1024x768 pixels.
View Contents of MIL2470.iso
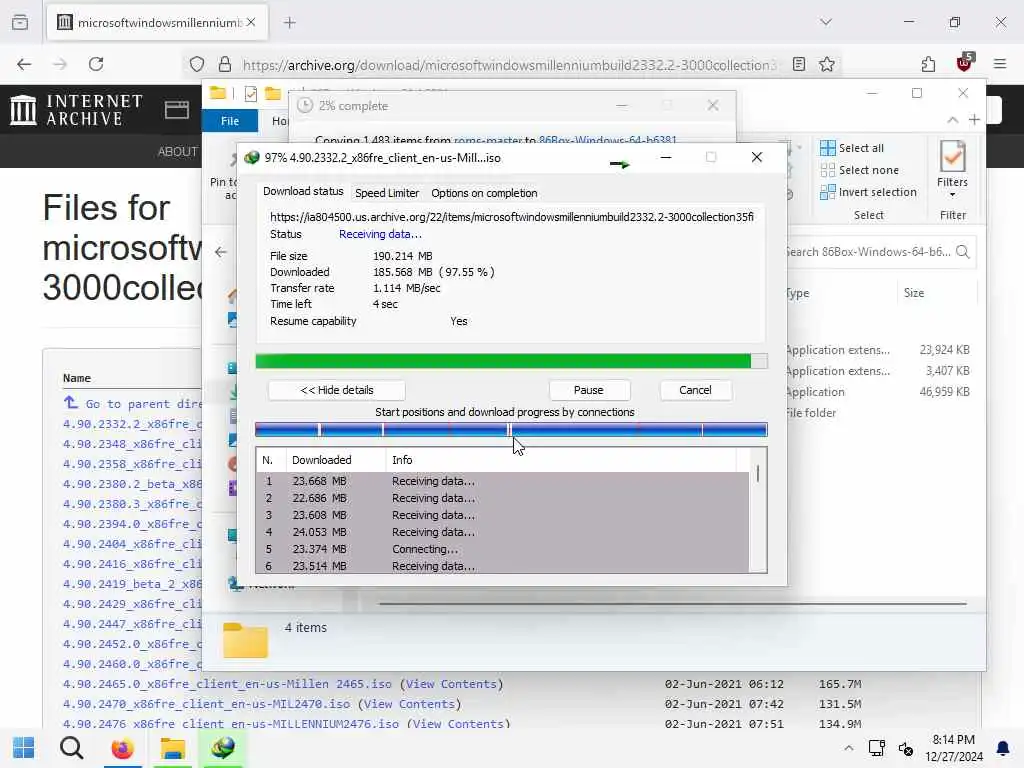click(409, 704)
